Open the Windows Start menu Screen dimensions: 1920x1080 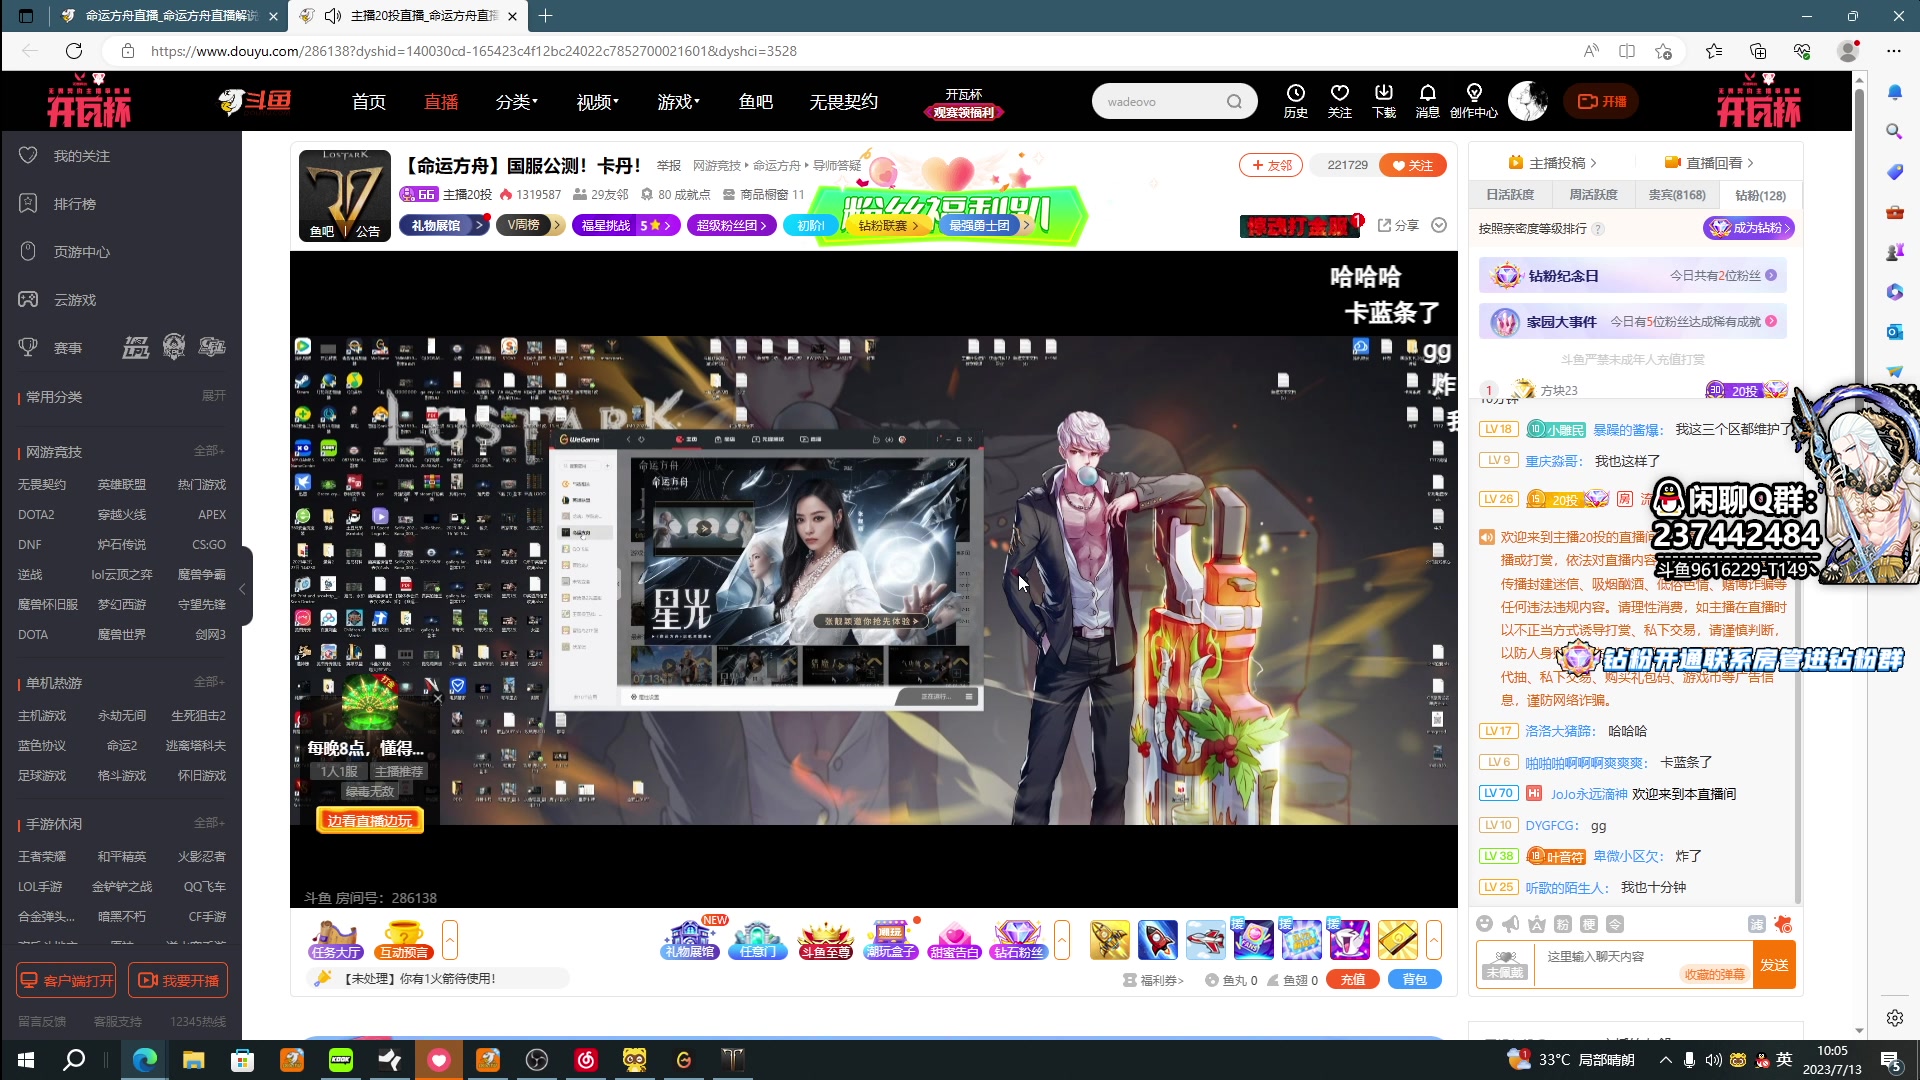tap(26, 1060)
